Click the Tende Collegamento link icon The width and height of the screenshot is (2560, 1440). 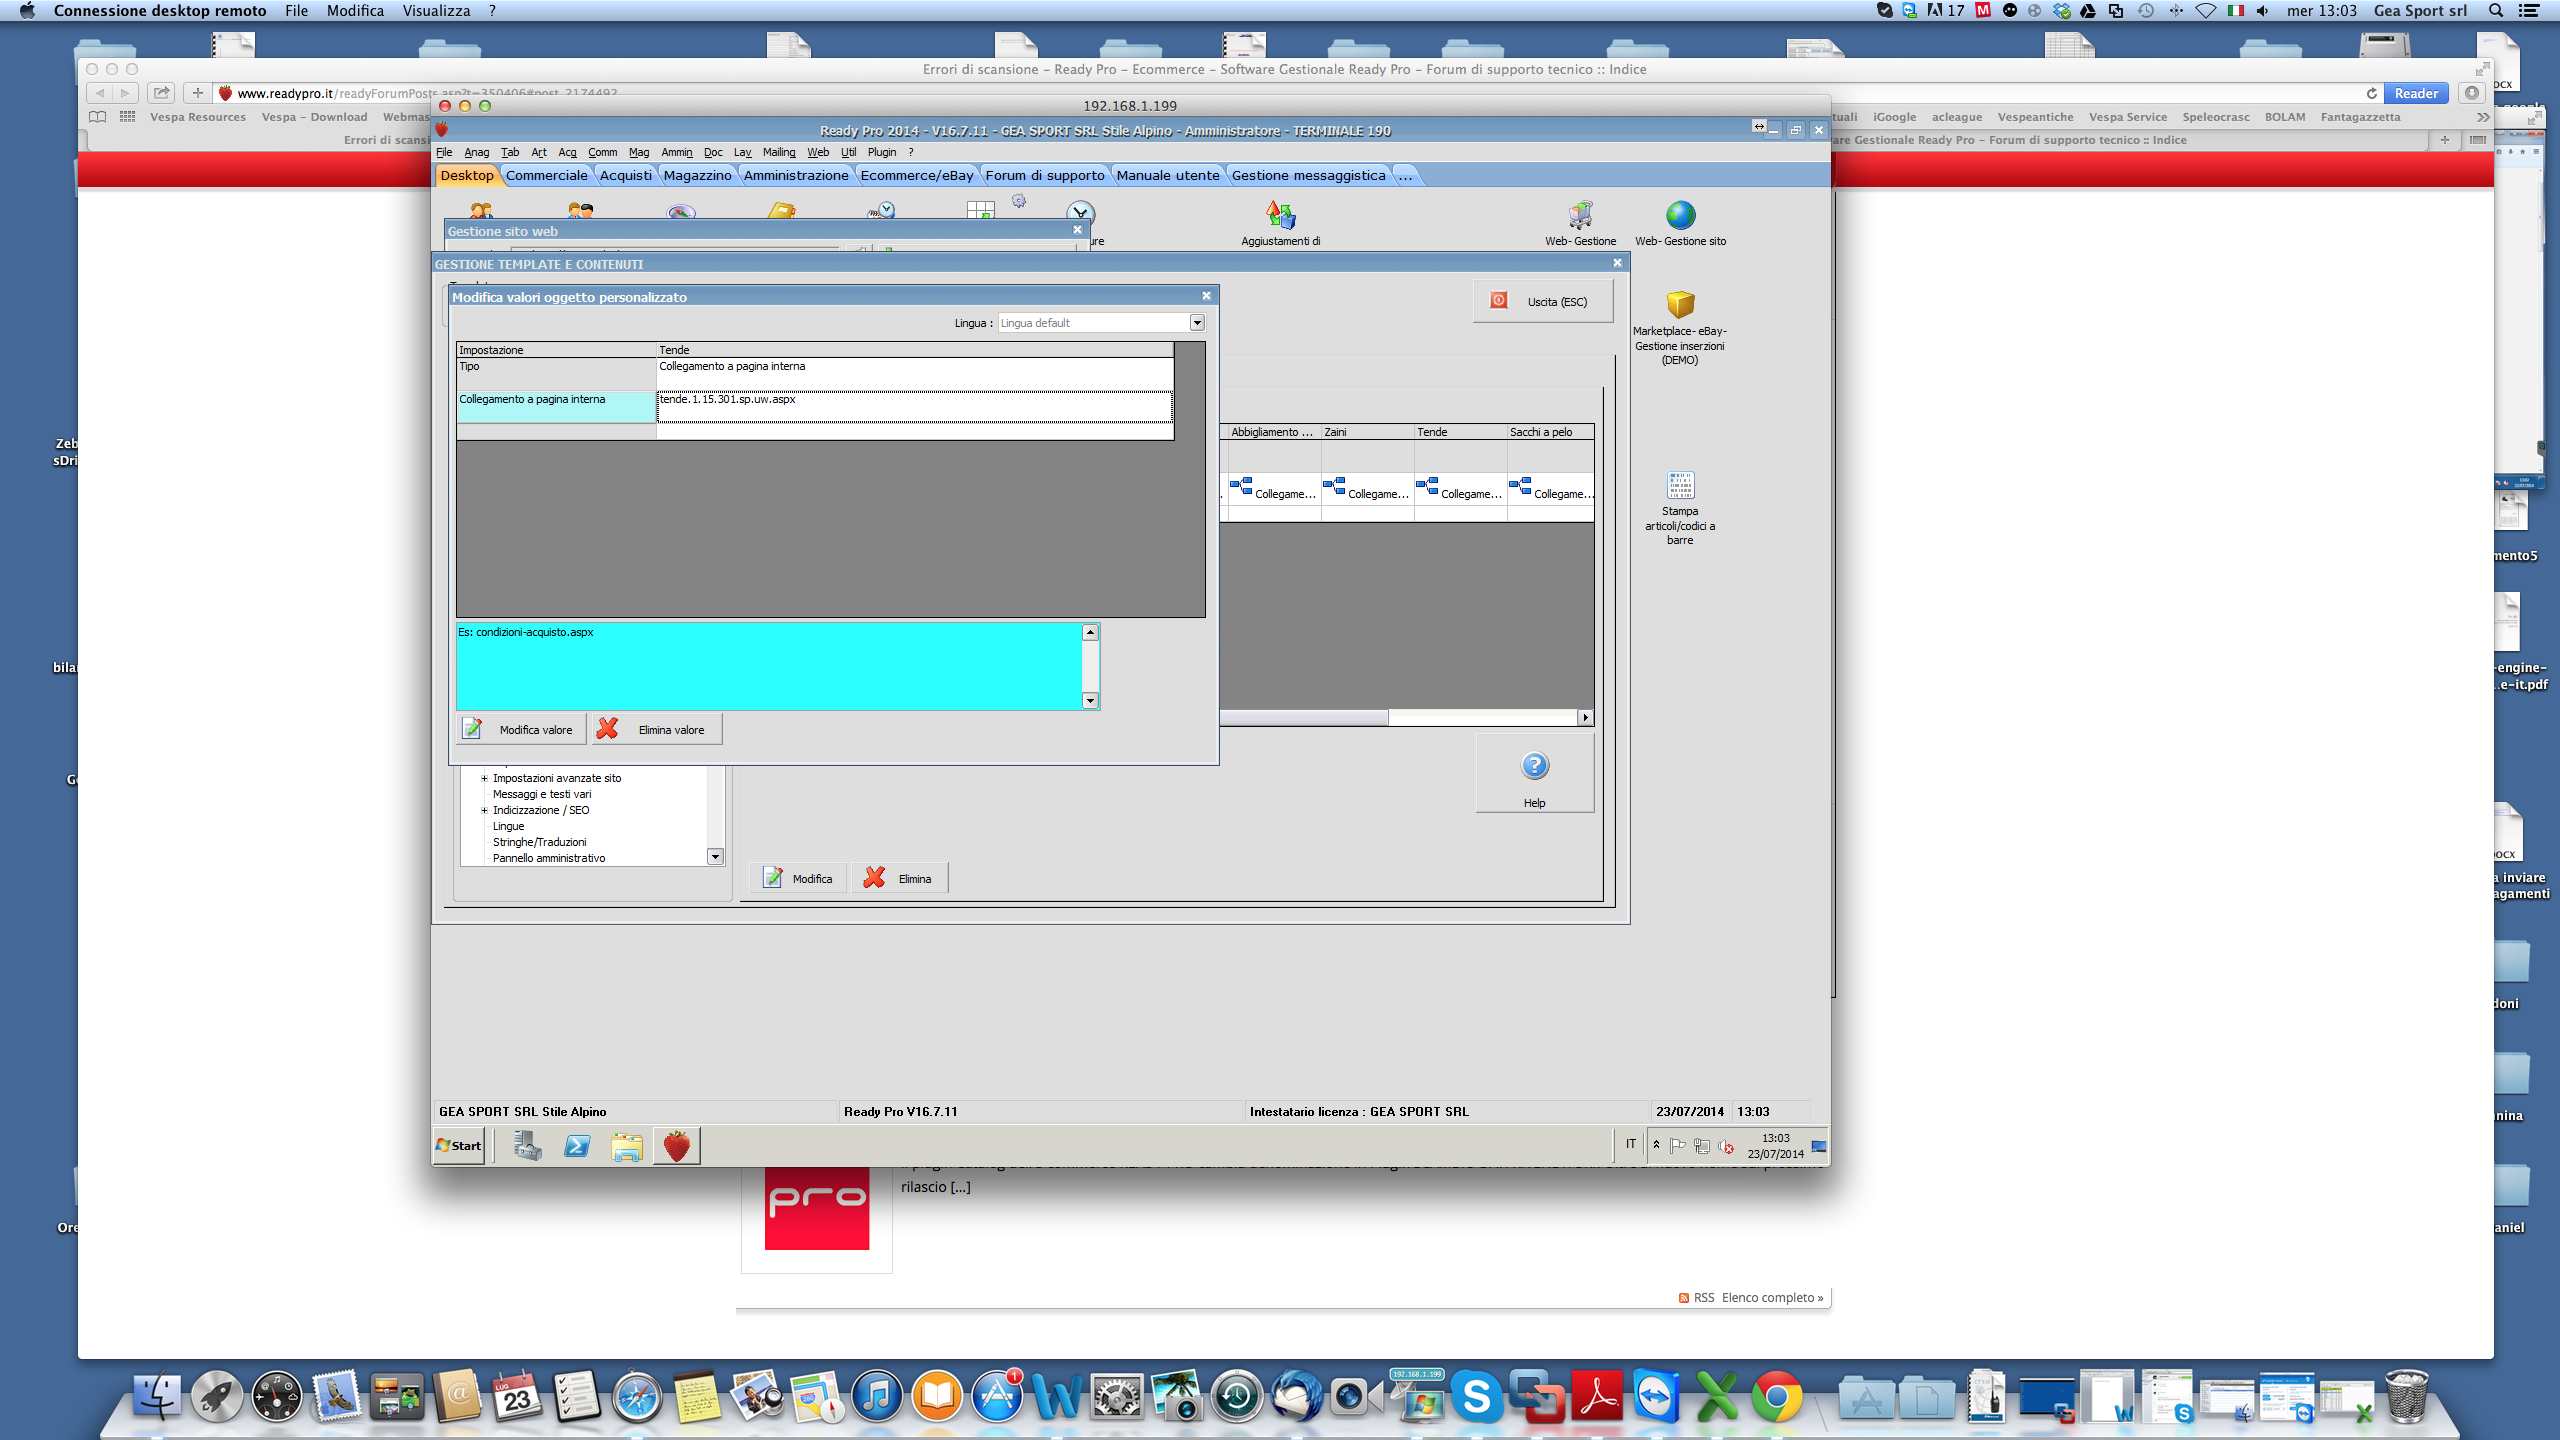pyautogui.click(x=1427, y=487)
